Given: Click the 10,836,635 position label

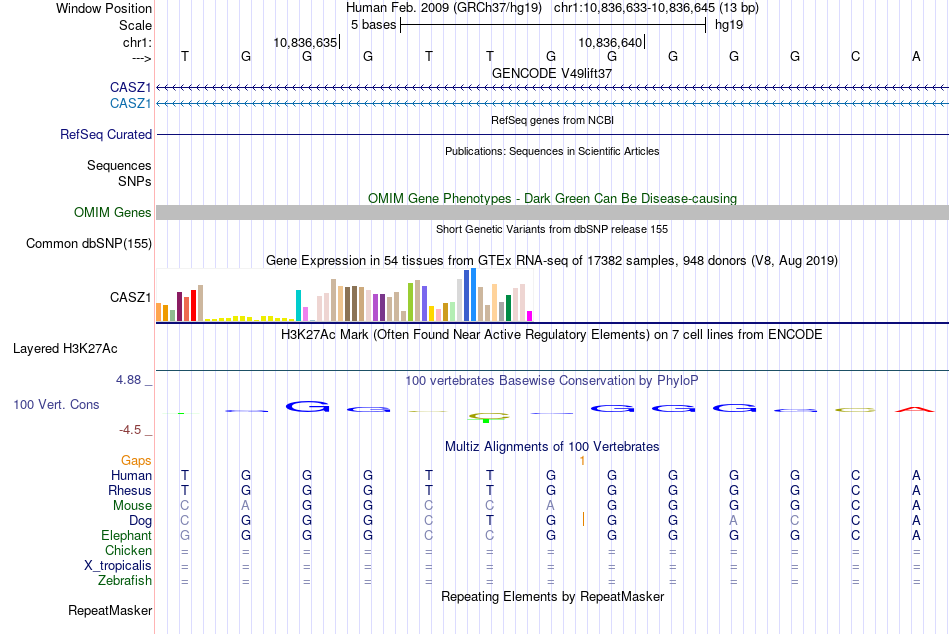Looking at the screenshot, I should pos(305,42).
